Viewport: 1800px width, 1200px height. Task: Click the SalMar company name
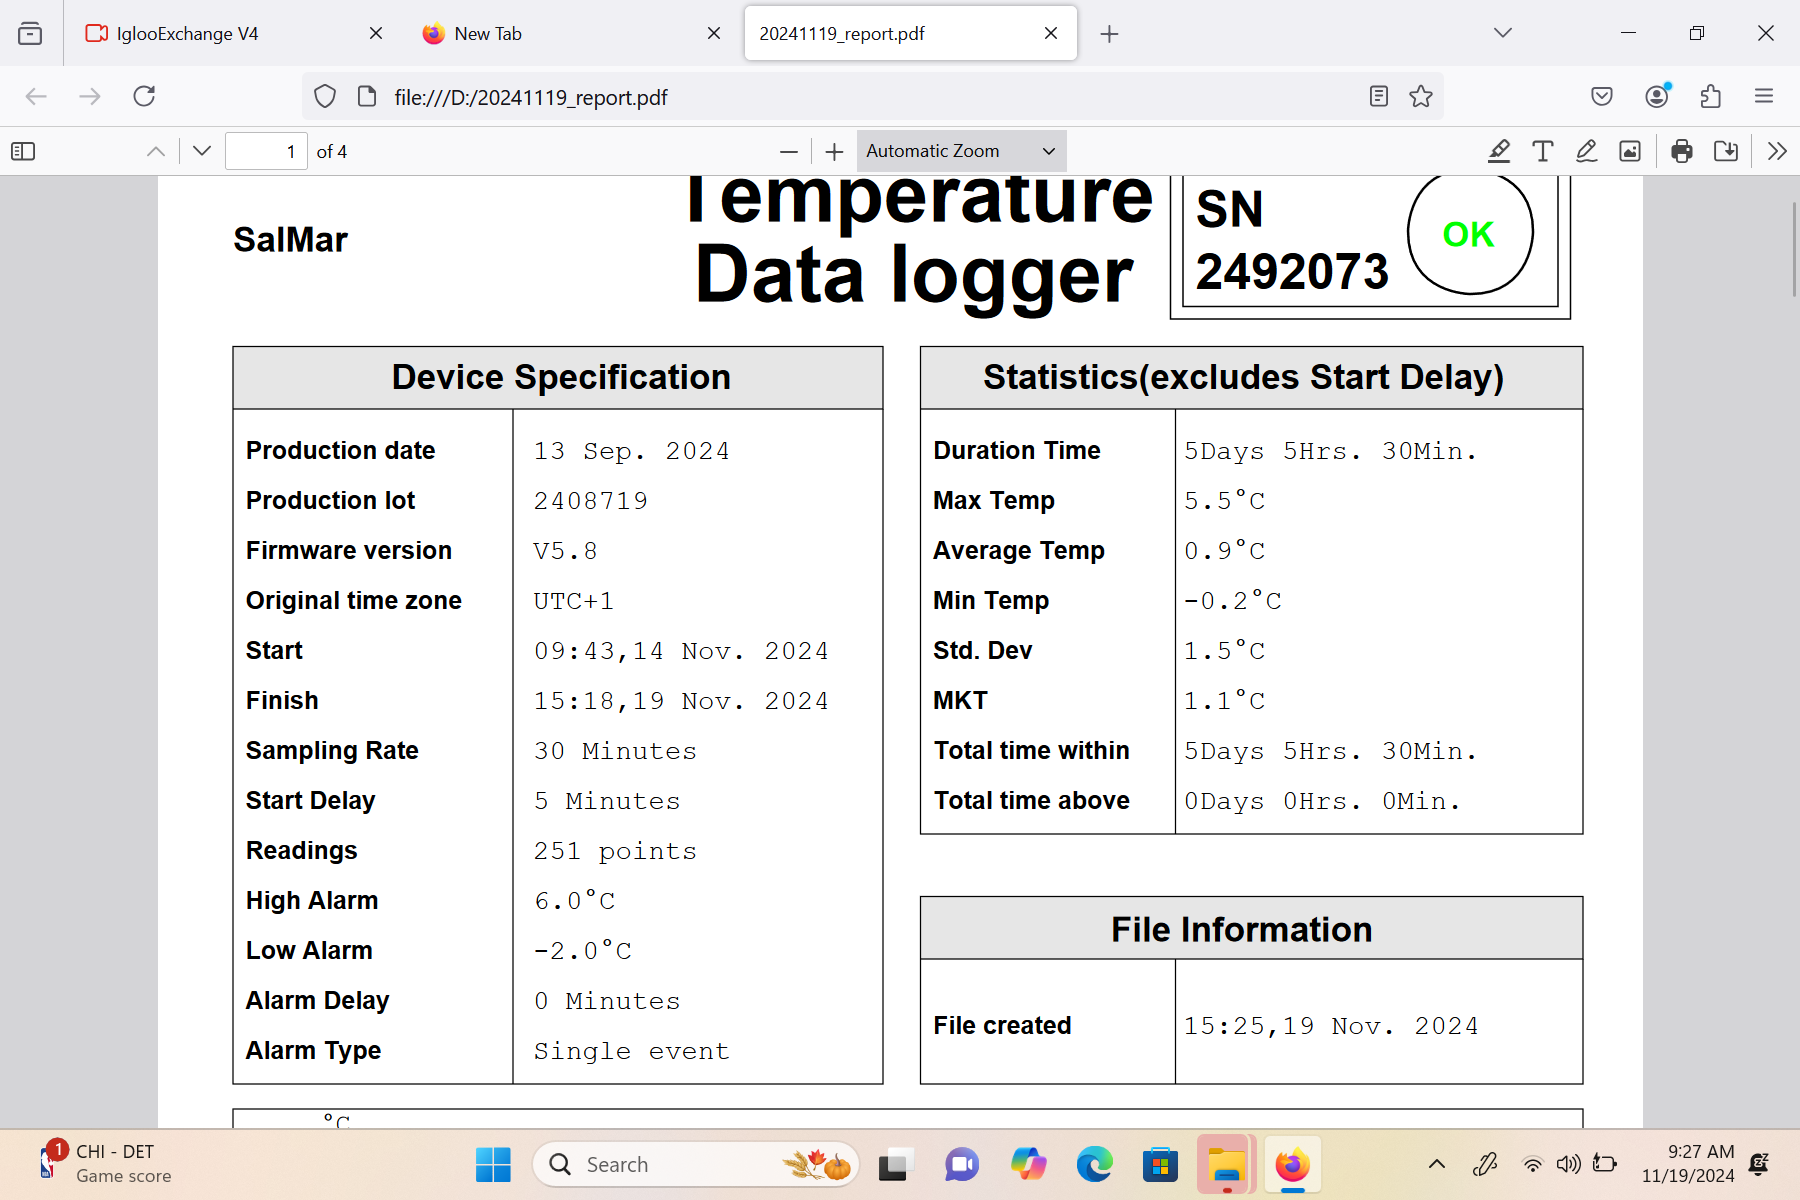point(291,240)
